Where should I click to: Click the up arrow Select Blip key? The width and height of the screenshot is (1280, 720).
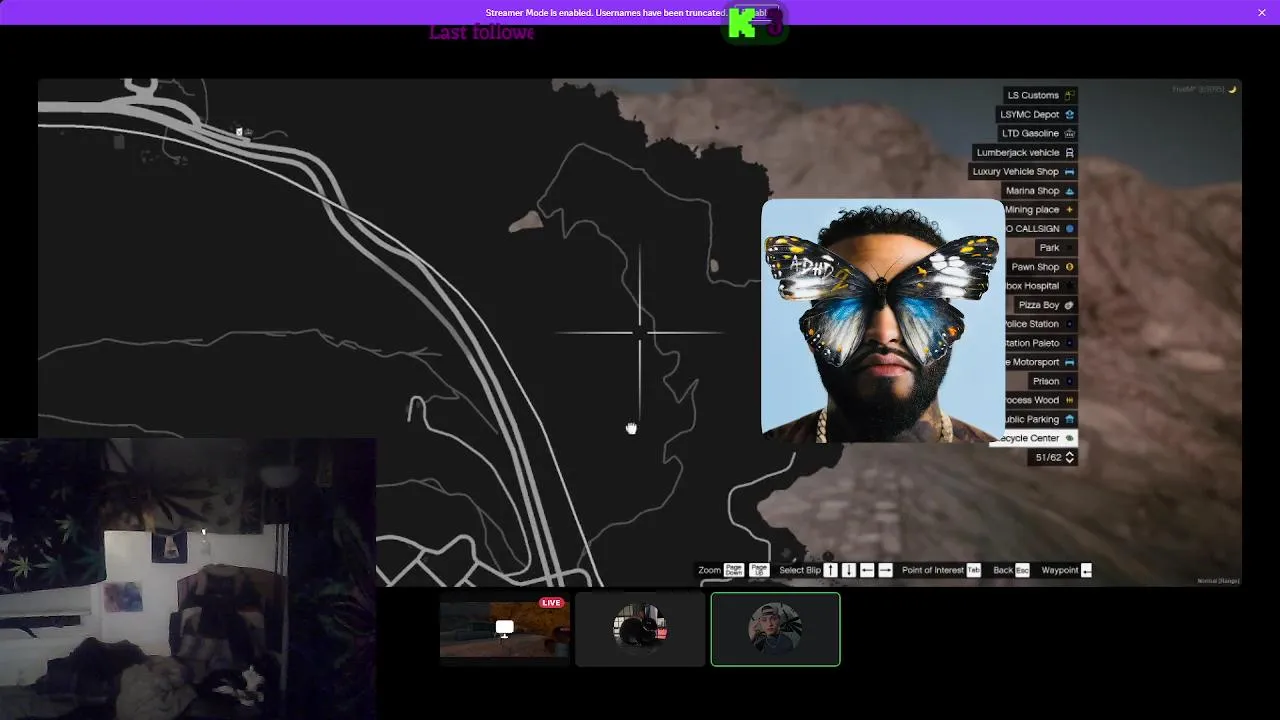830,570
